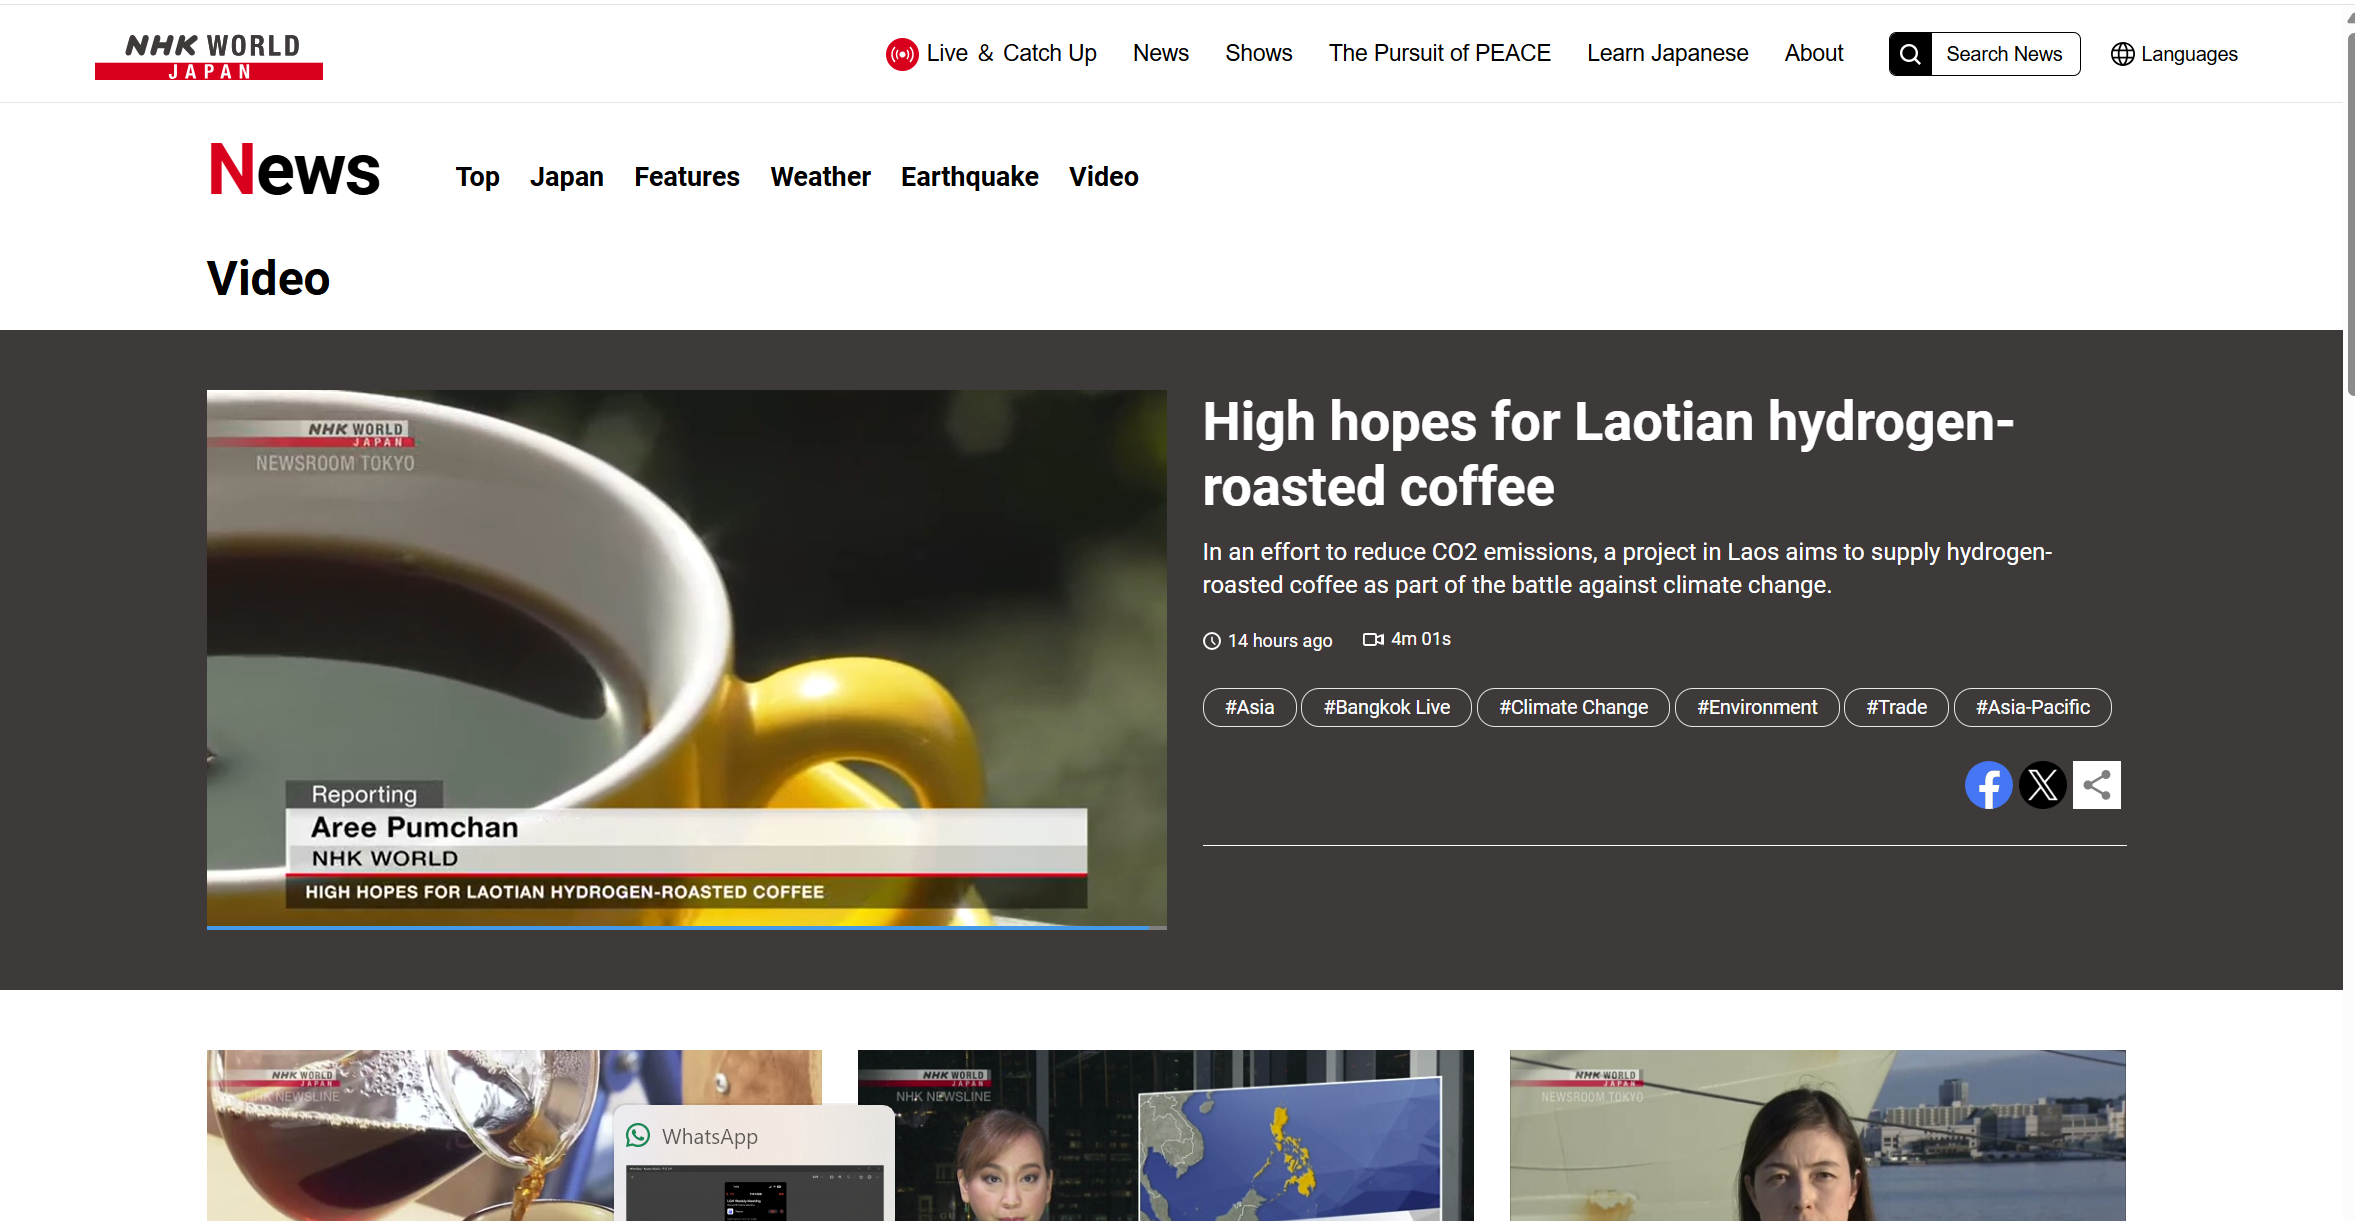Click the video progress bar
Screen dimensions: 2355x1221
point(686,928)
